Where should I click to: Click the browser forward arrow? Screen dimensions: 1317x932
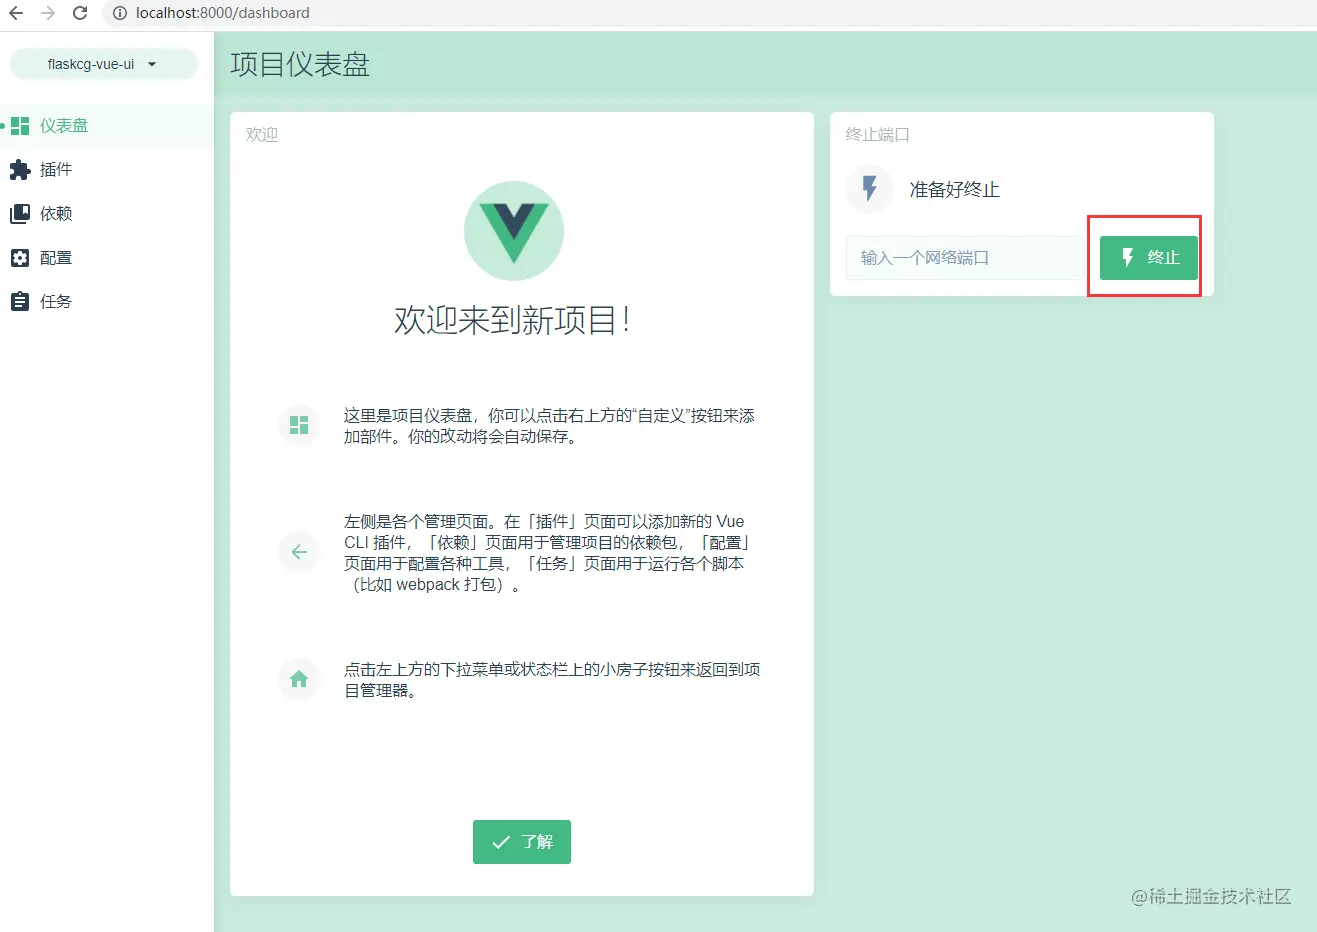click(x=48, y=13)
